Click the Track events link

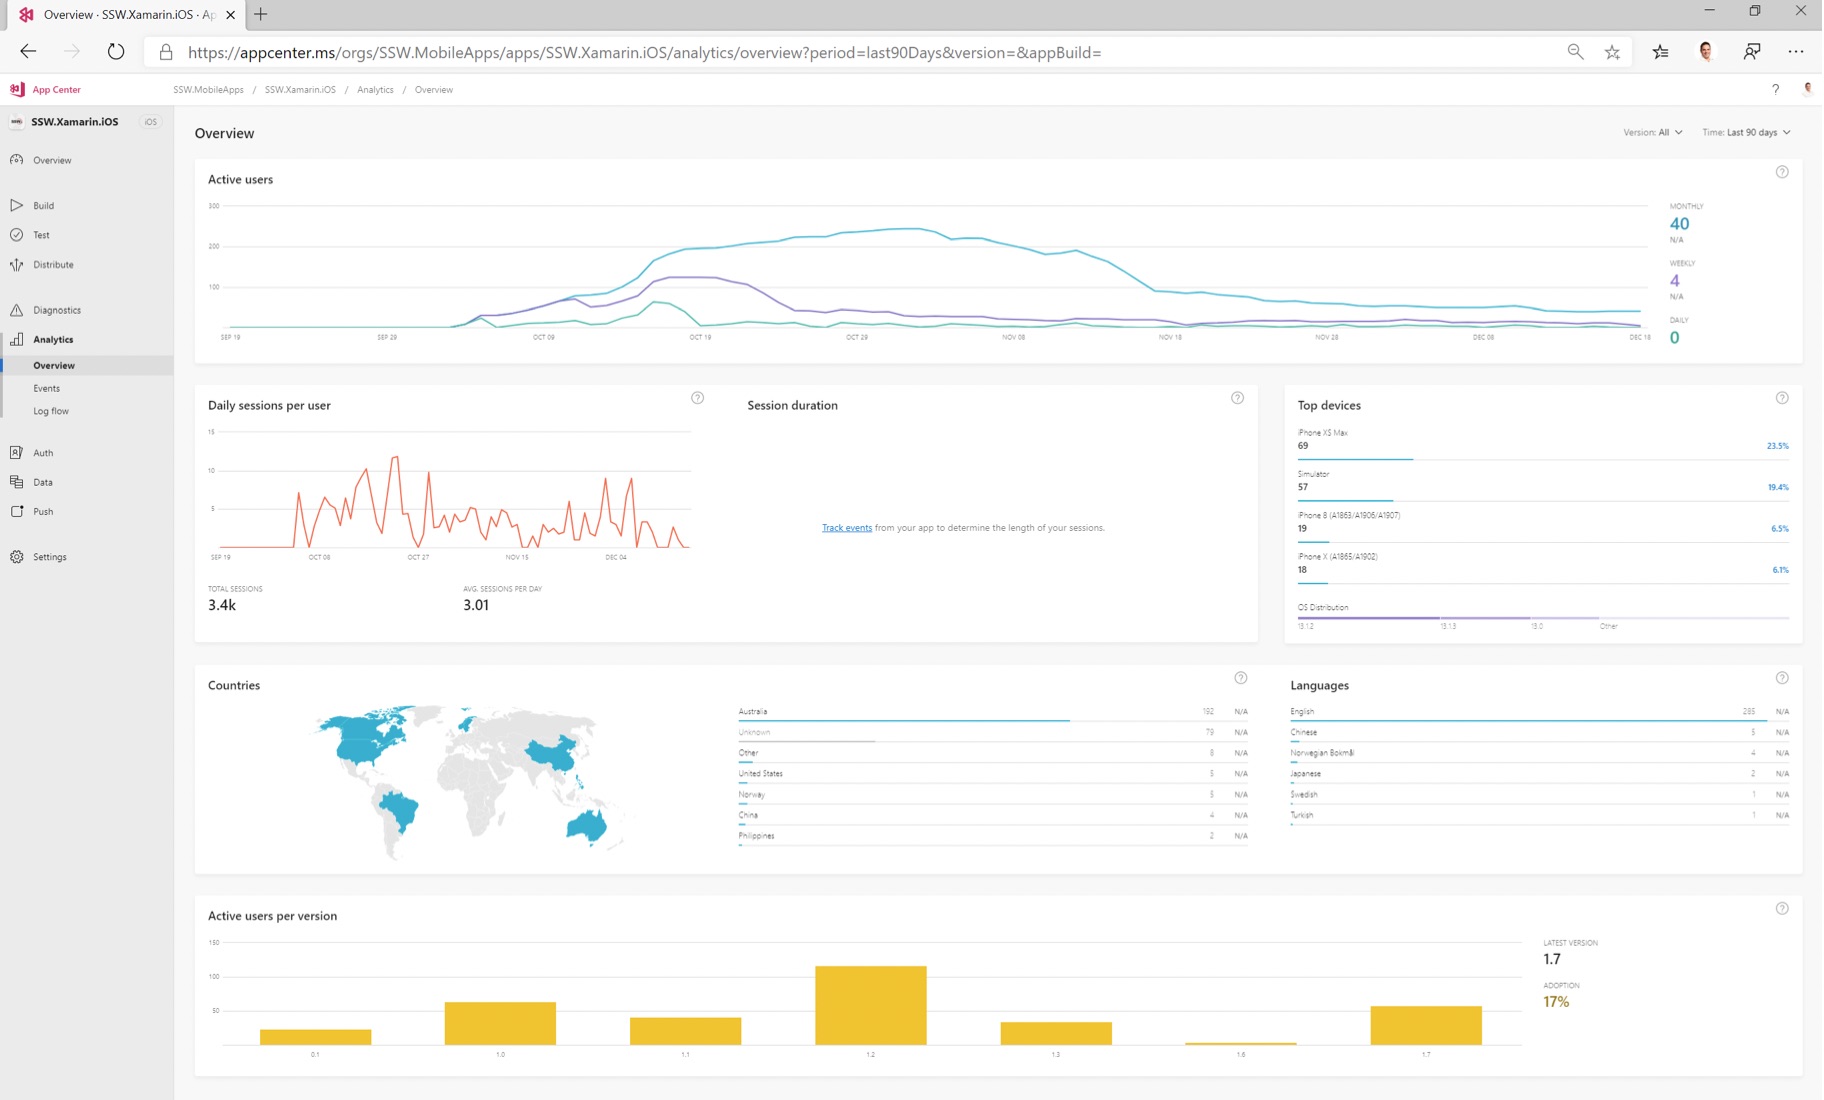tap(846, 528)
